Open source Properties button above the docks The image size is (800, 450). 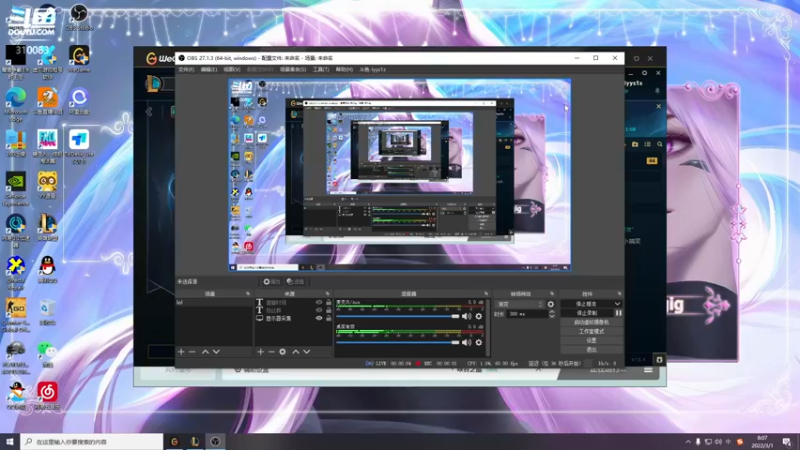pos(272,282)
